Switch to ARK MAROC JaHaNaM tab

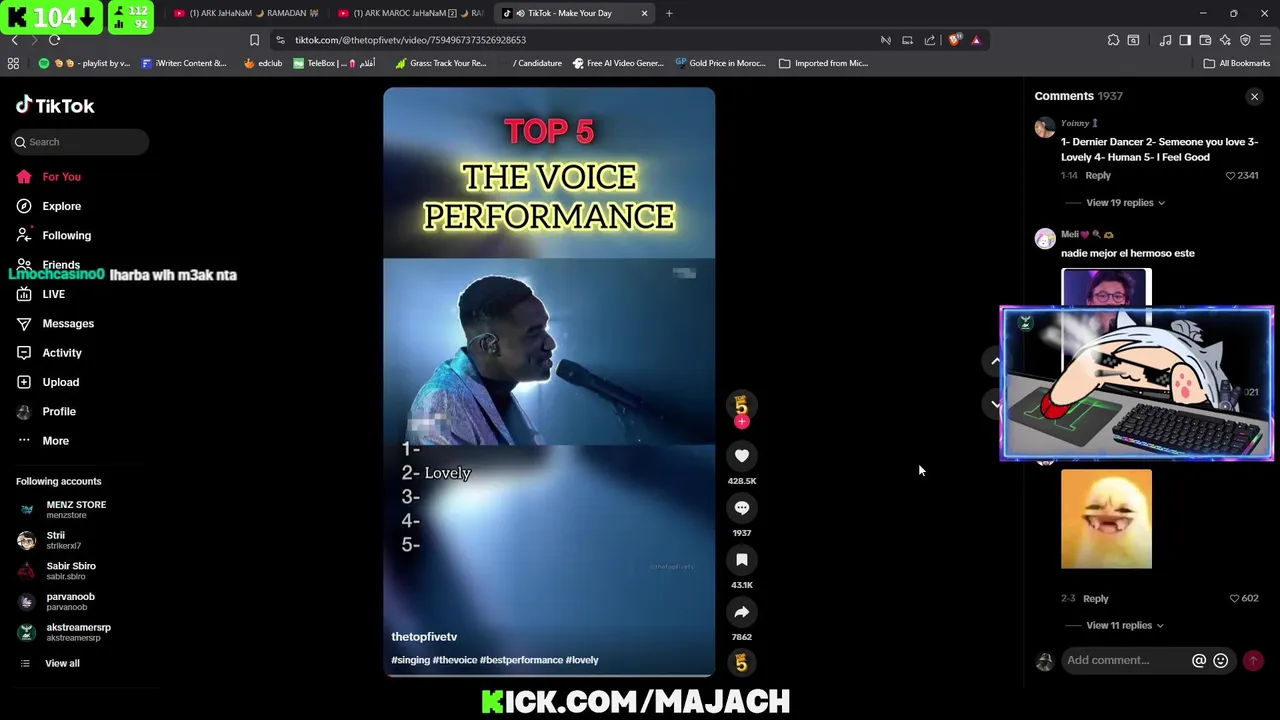pos(412,13)
